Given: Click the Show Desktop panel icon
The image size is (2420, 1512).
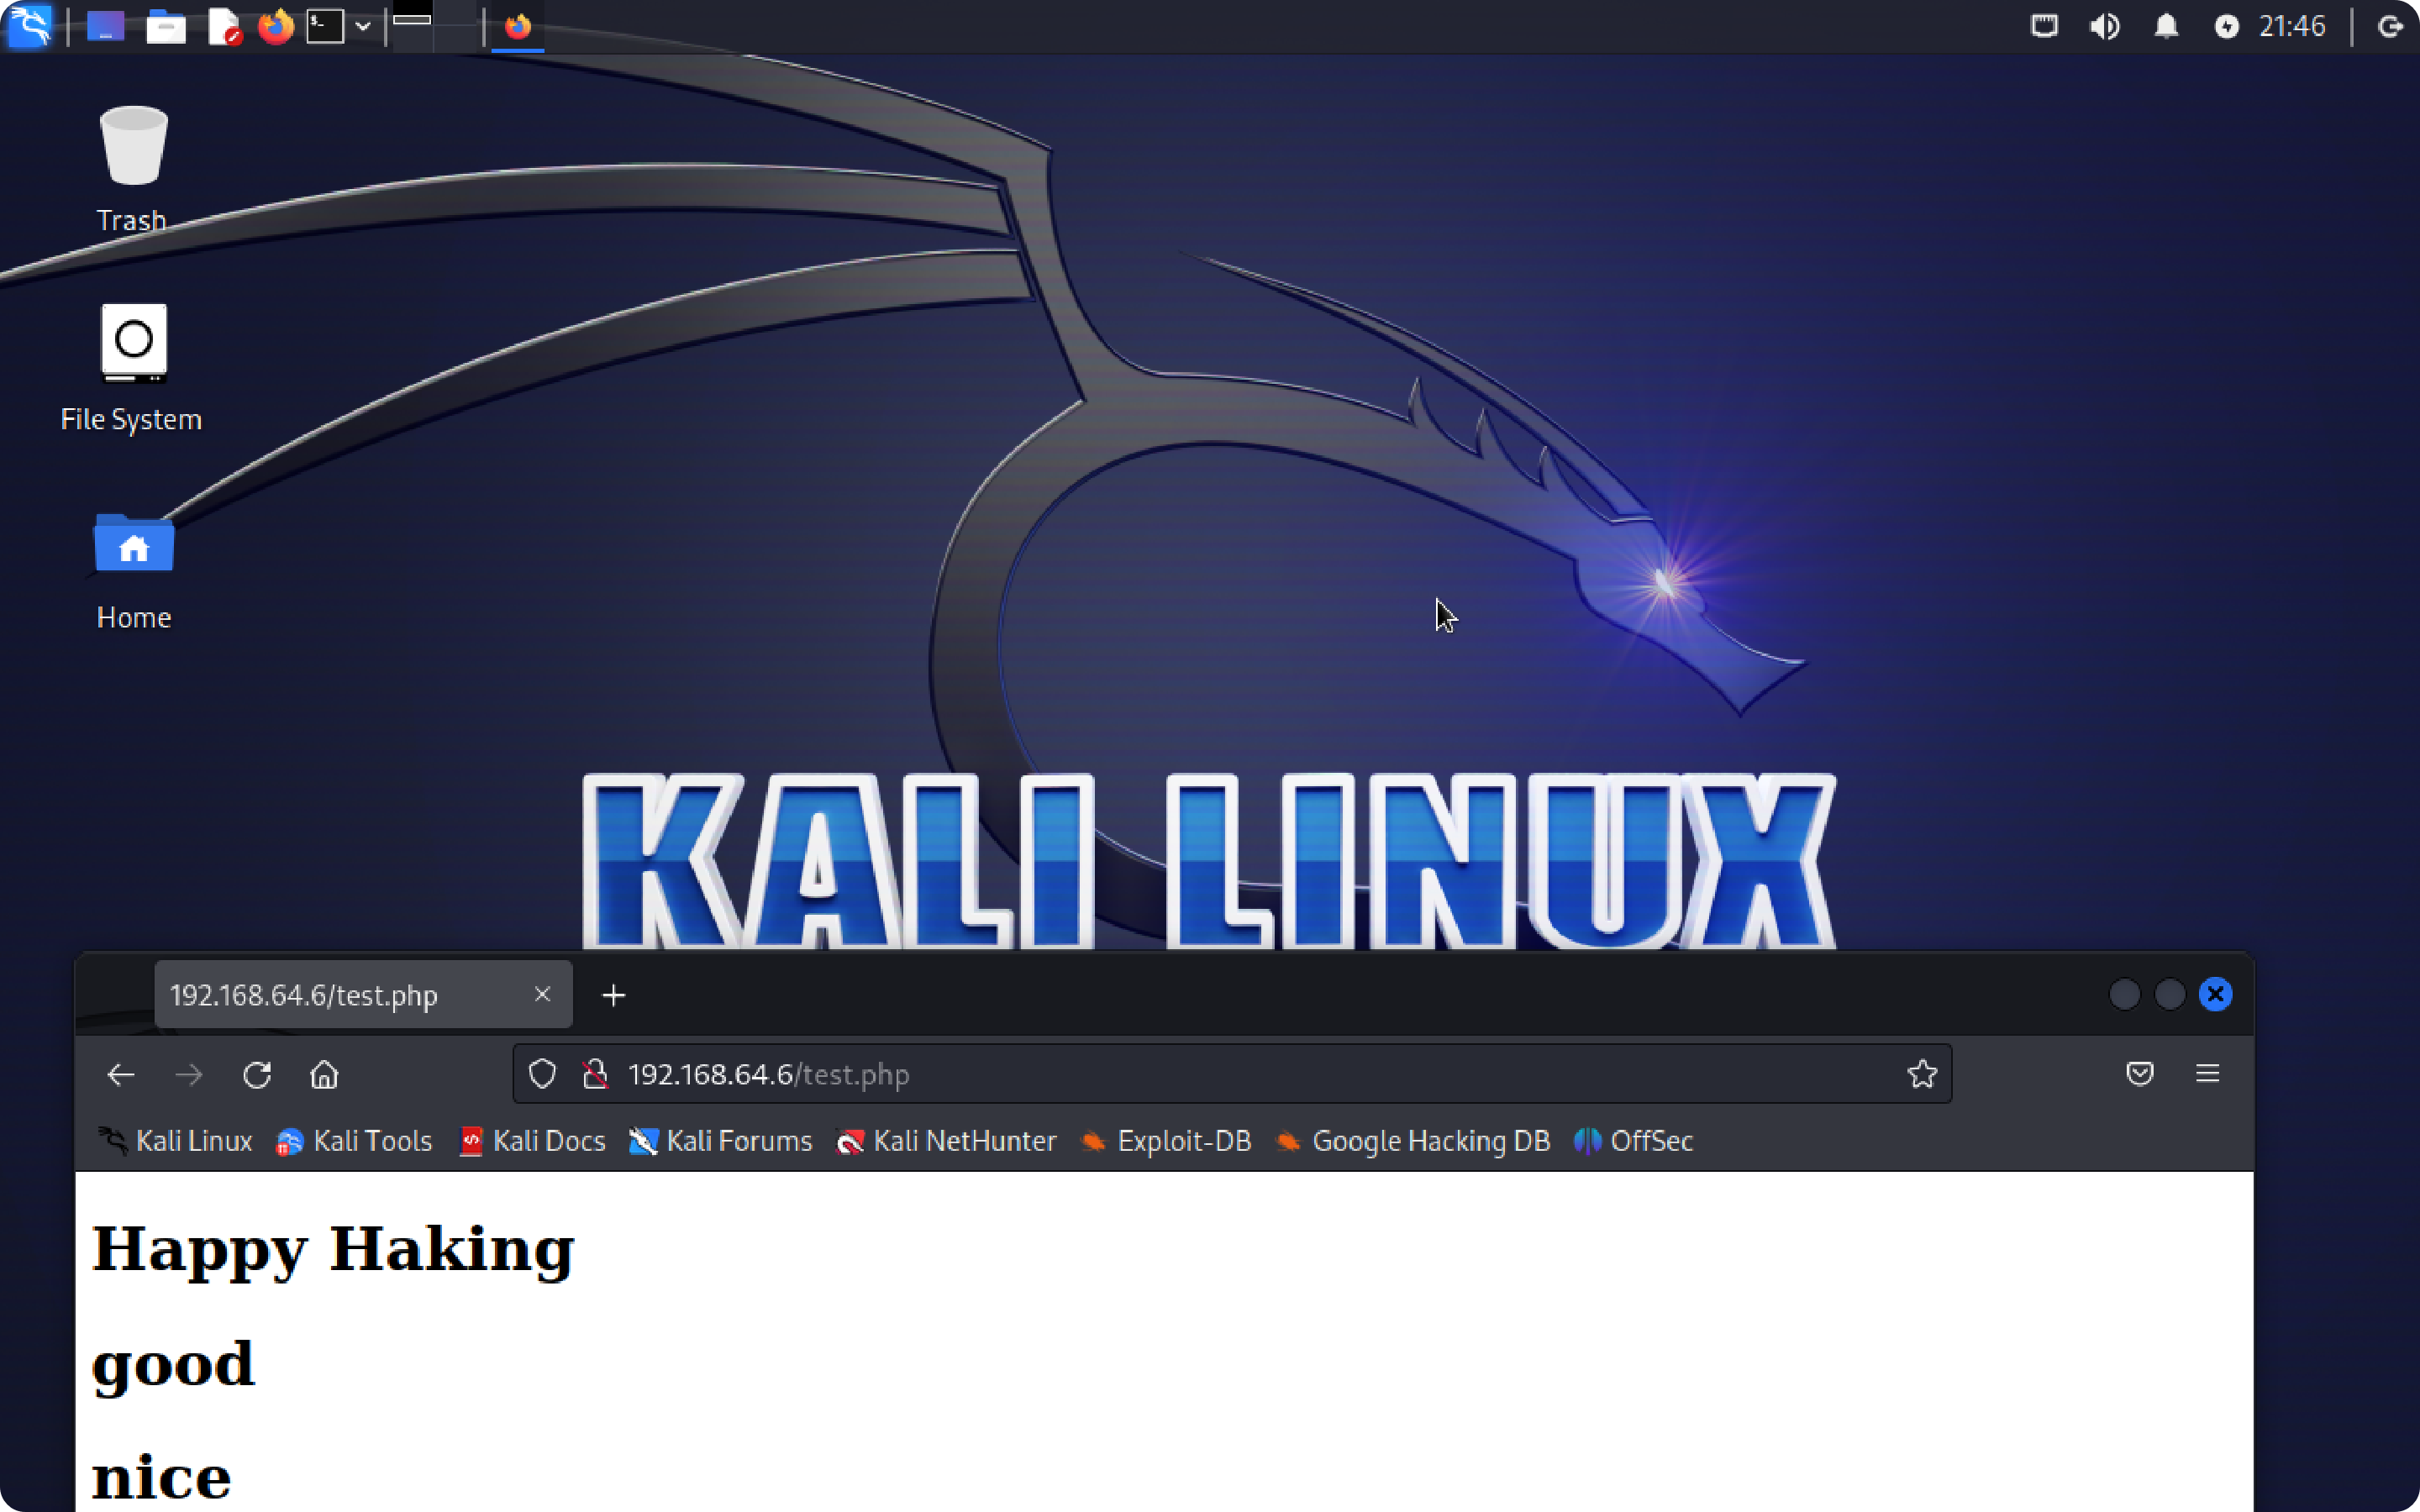Looking at the screenshot, I should pos(105,26).
